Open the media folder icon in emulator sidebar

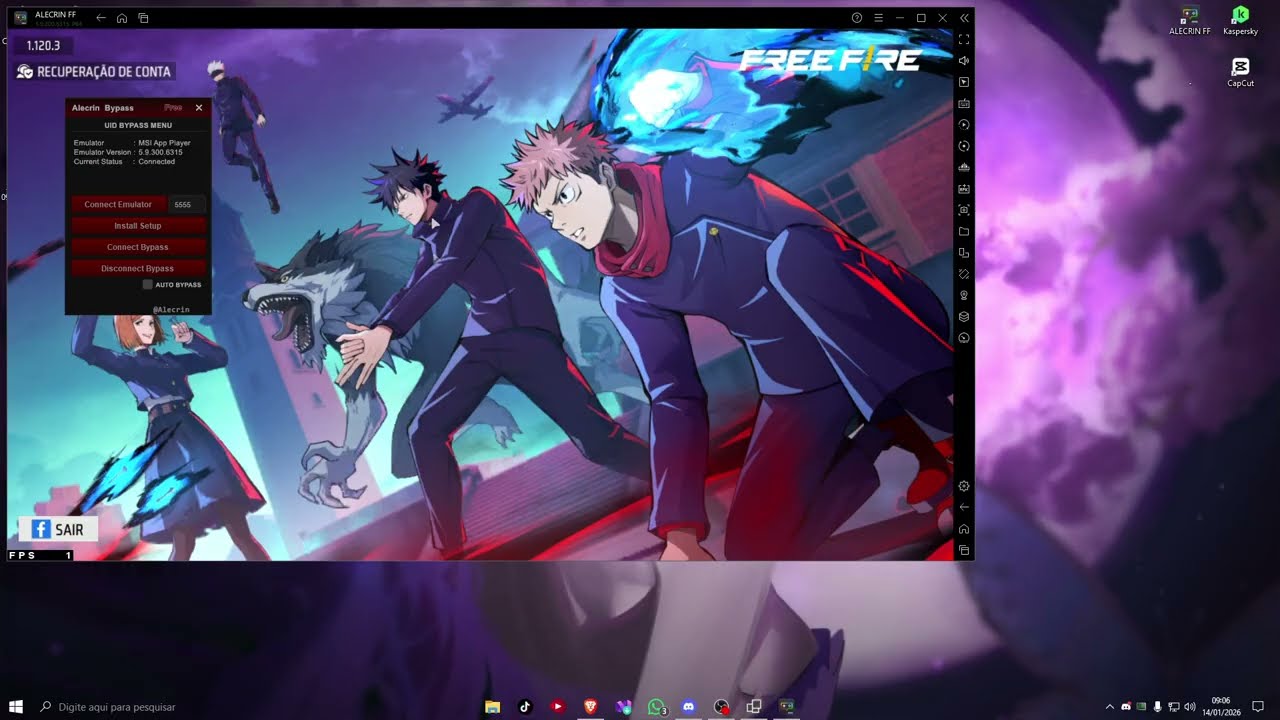[x=964, y=232]
